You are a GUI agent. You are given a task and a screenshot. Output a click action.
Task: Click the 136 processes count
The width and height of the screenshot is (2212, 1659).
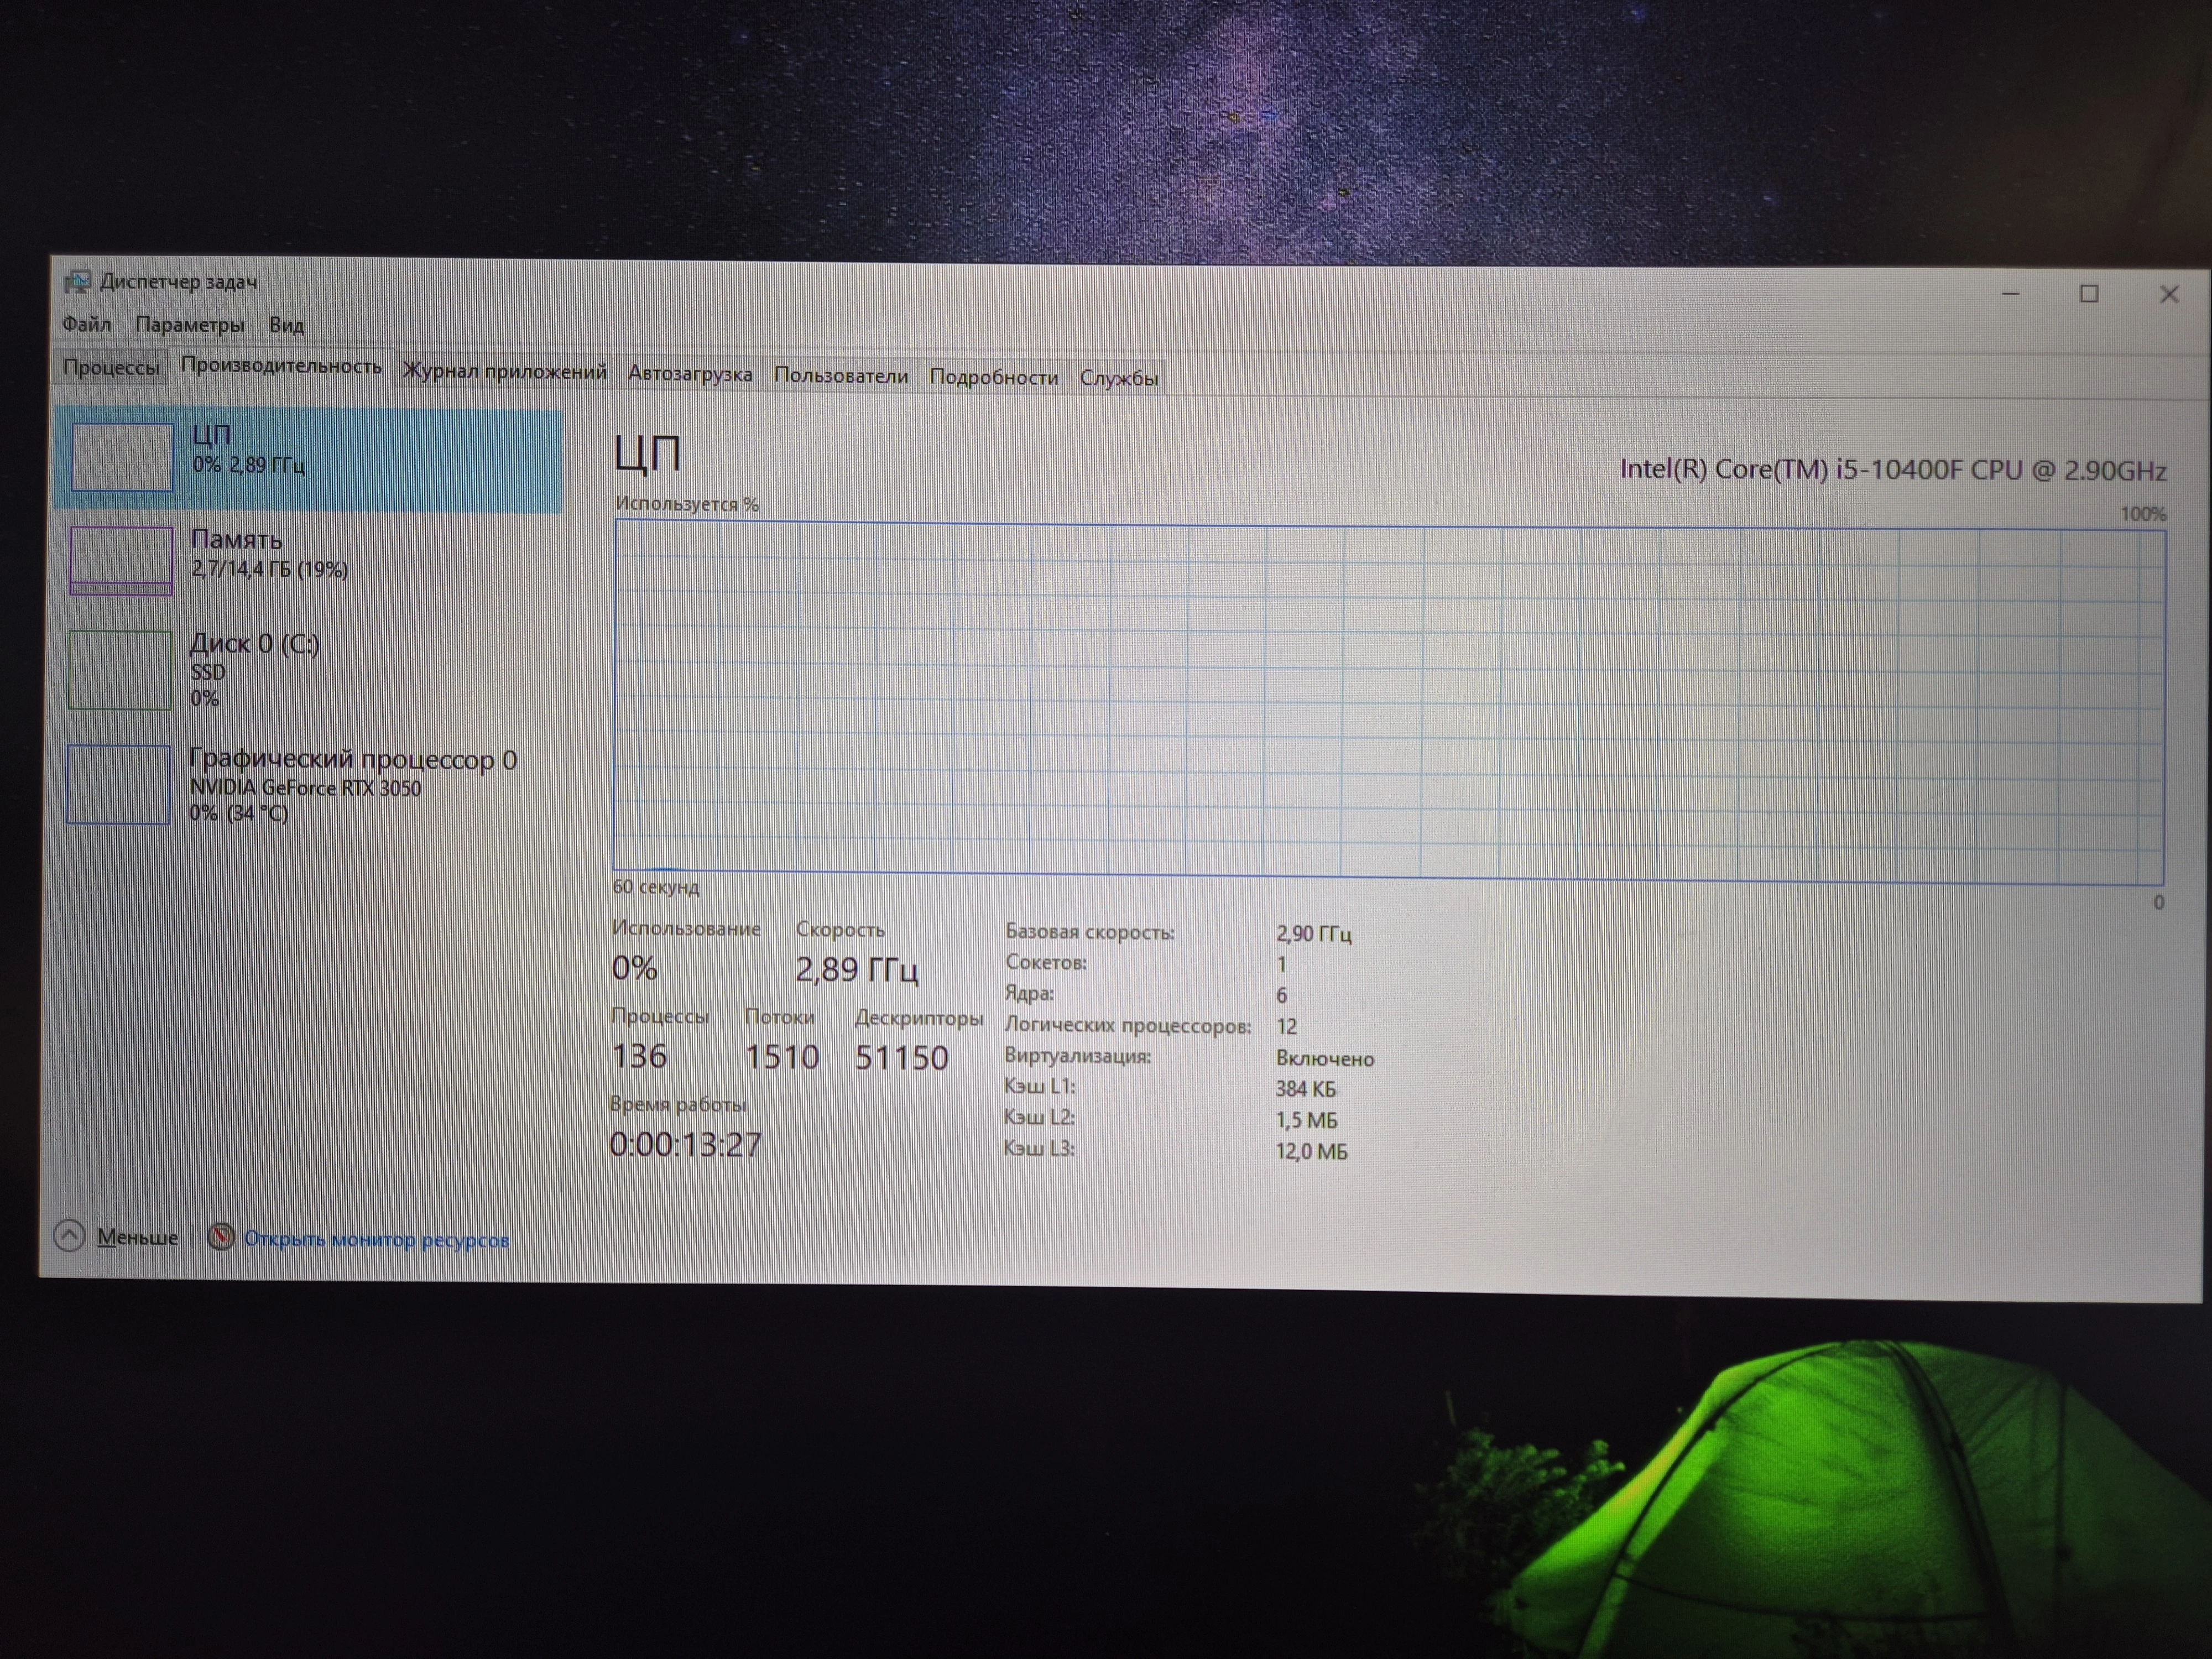tap(639, 1056)
